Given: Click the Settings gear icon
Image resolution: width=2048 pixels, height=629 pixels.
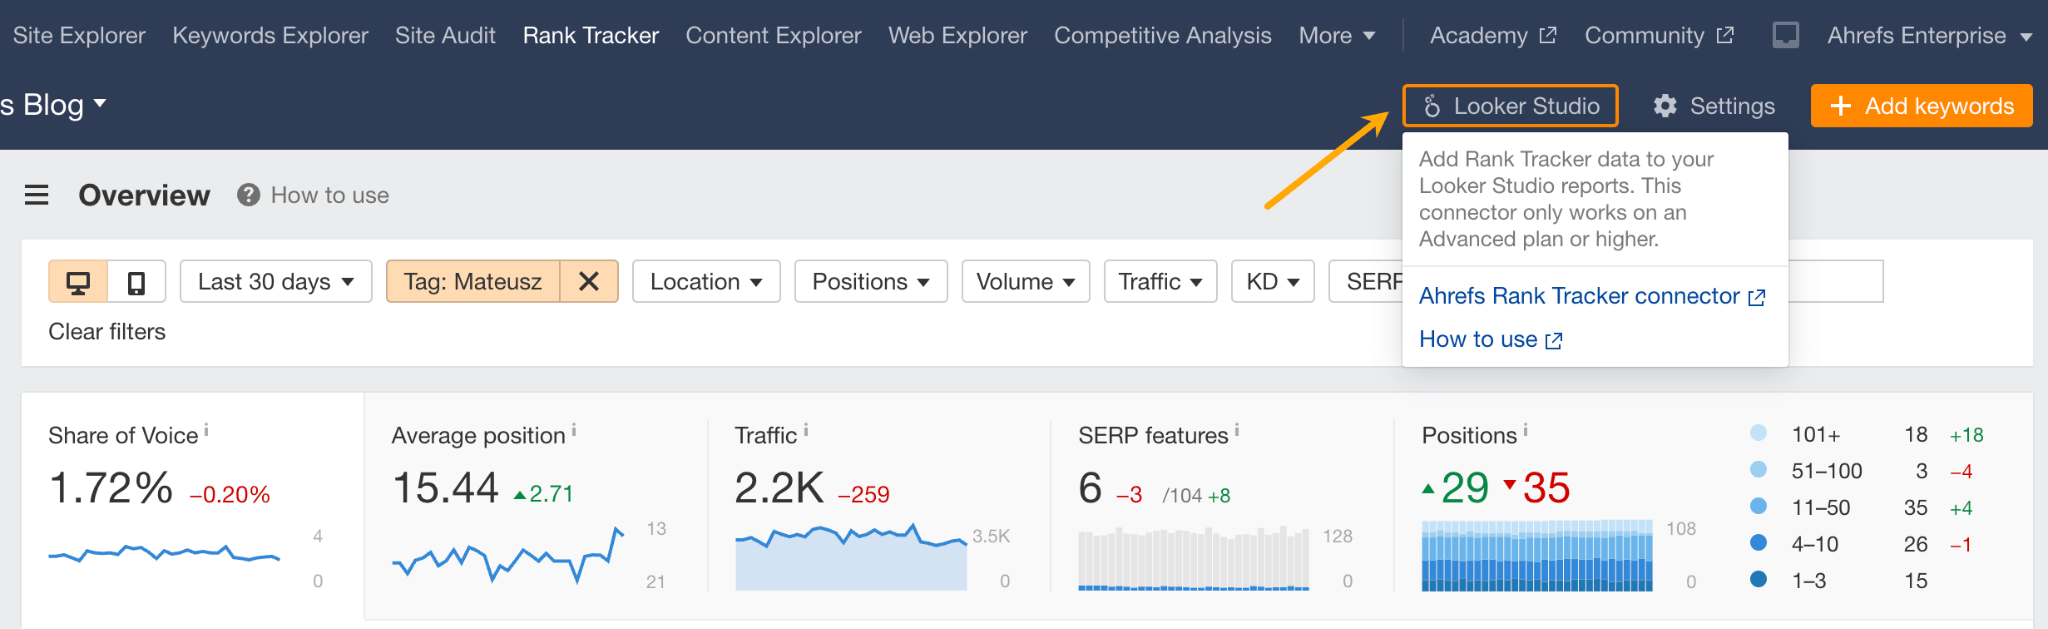Looking at the screenshot, I should tap(1665, 106).
